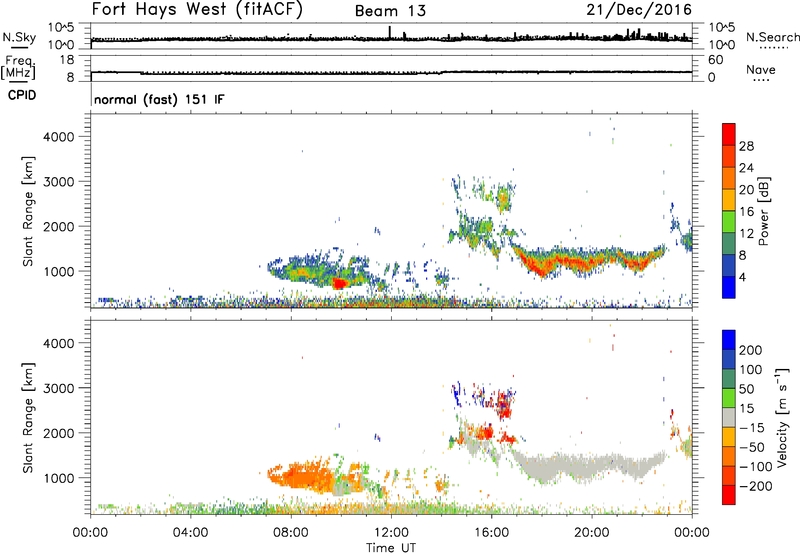The height and width of the screenshot is (554, 800).
Task: Select the 3000 tick on velocity panel
Action: point(59,388)
